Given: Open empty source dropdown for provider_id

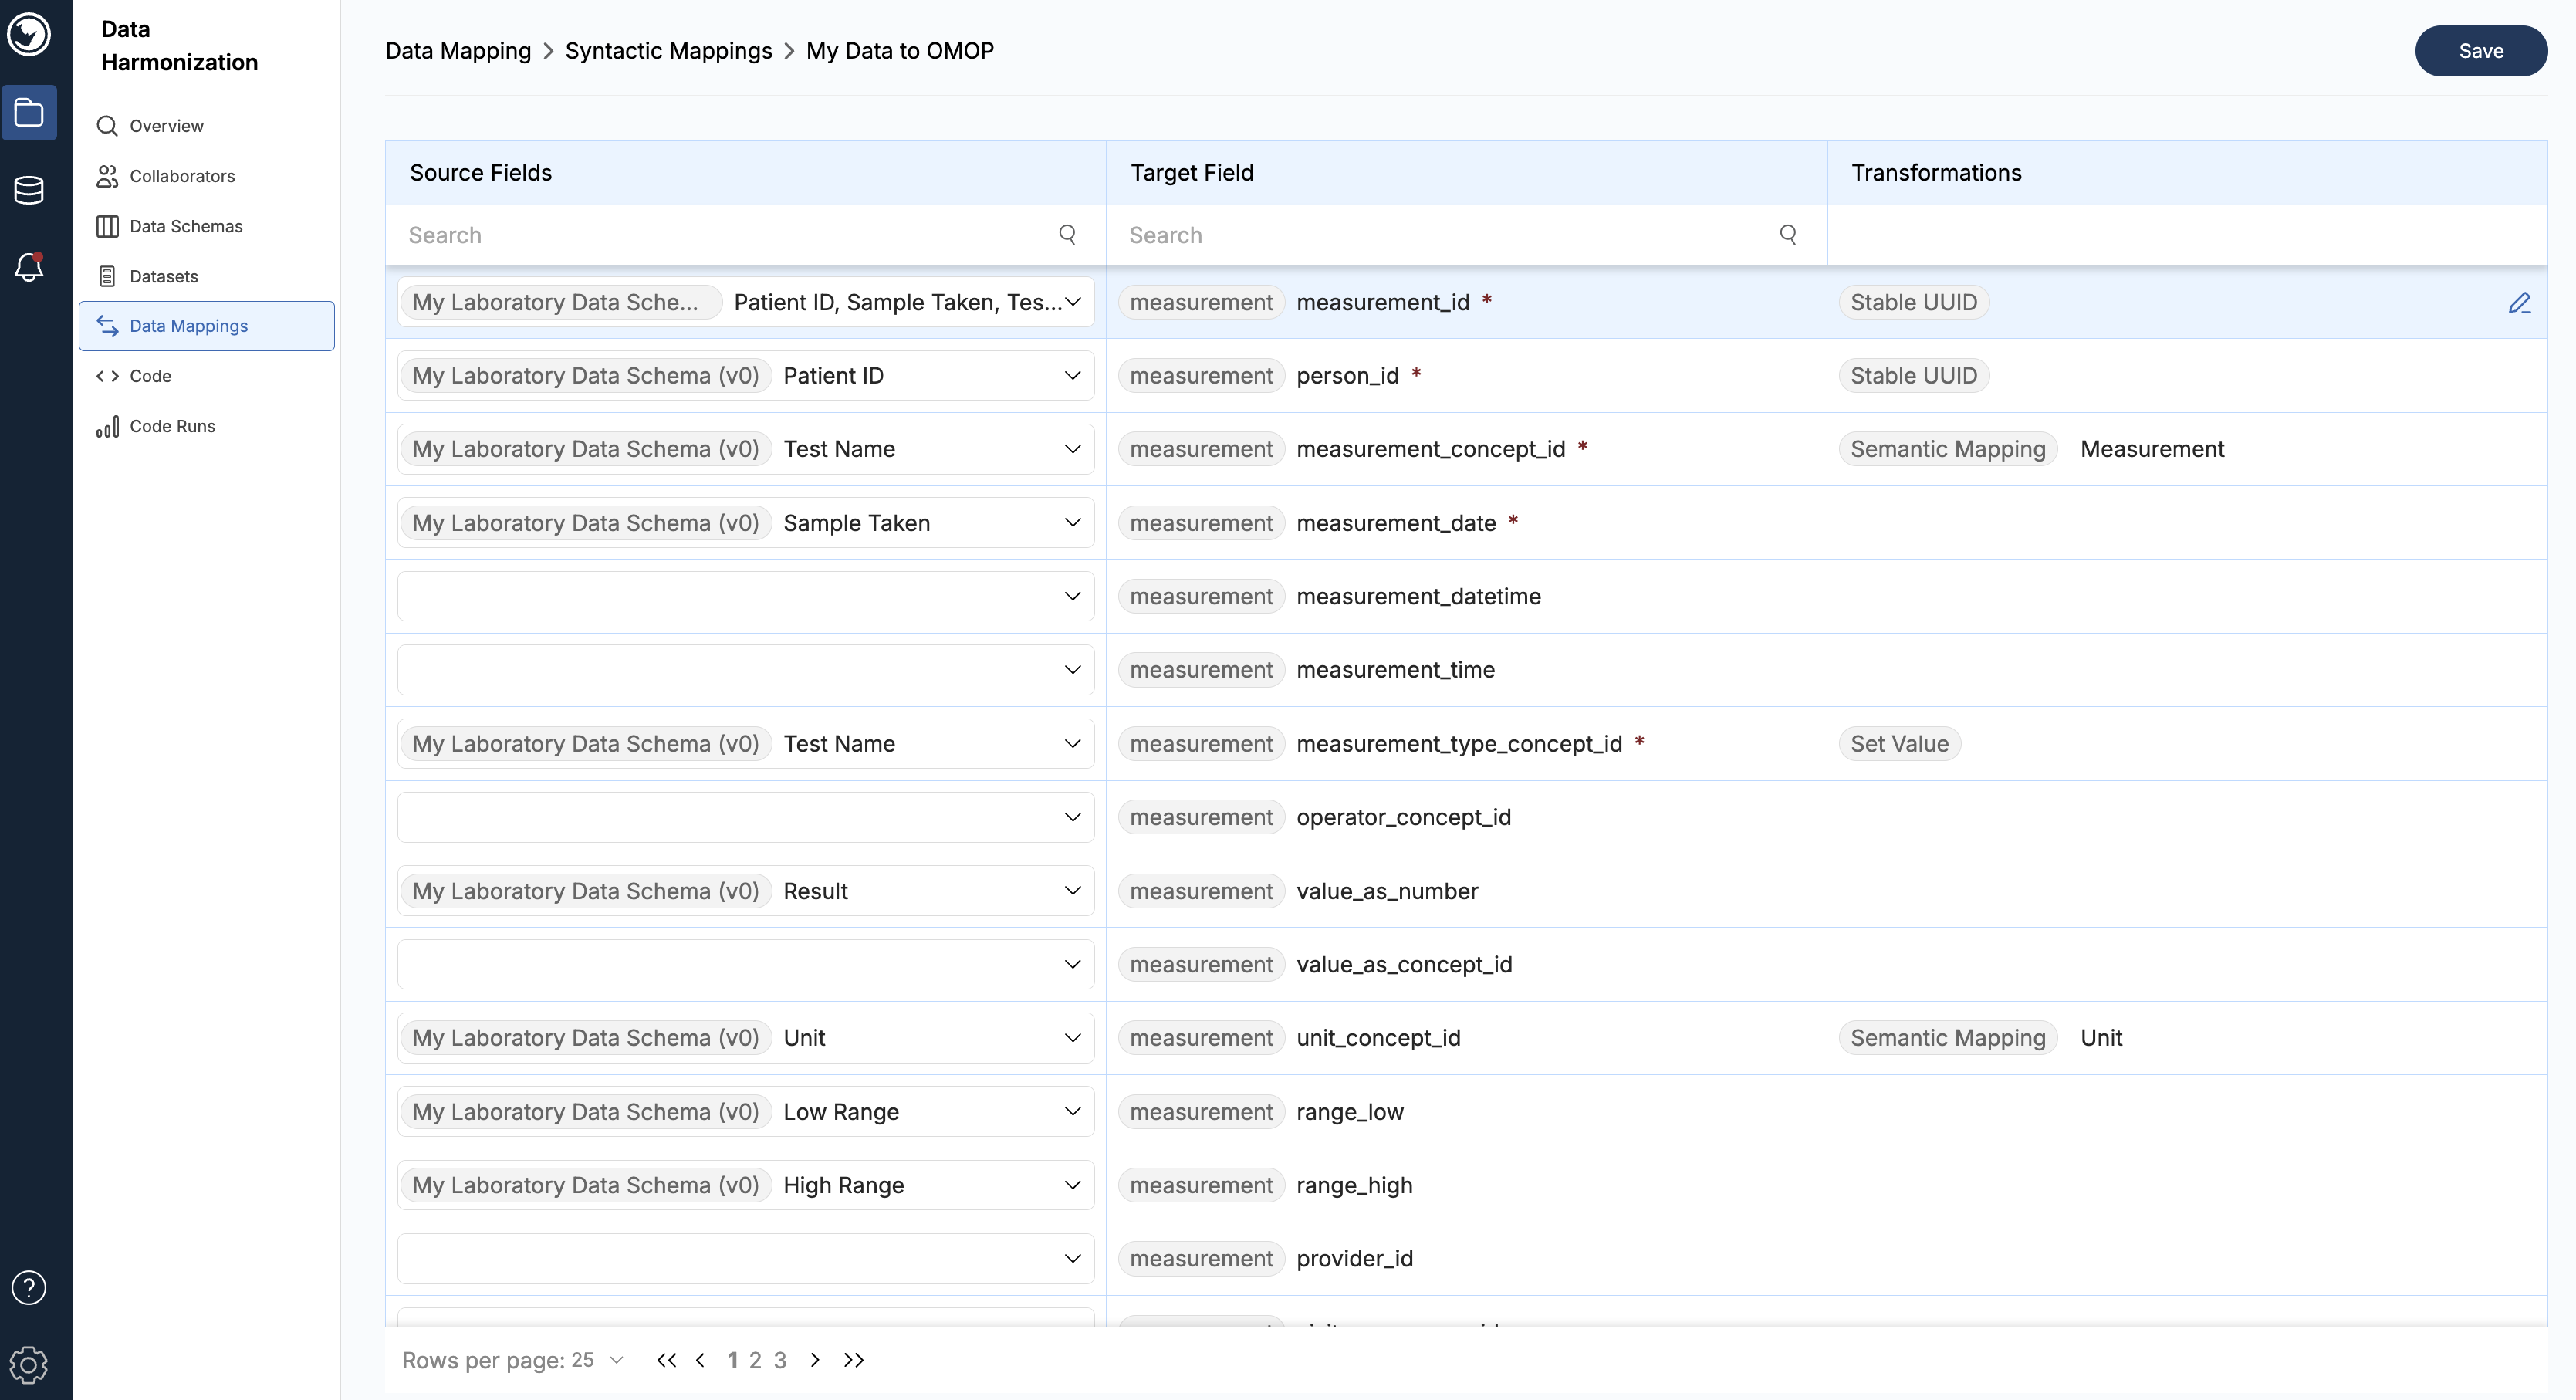Looking at the screenshot, I should coord(745,1259).
